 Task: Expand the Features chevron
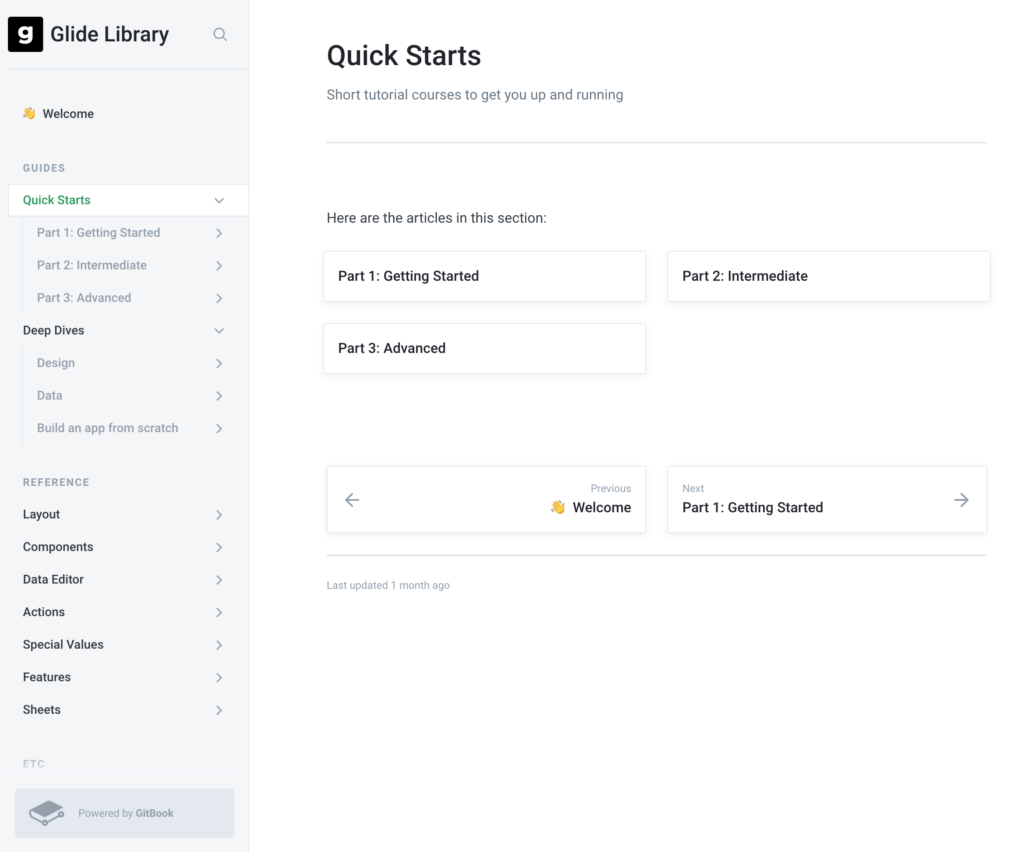219,678
